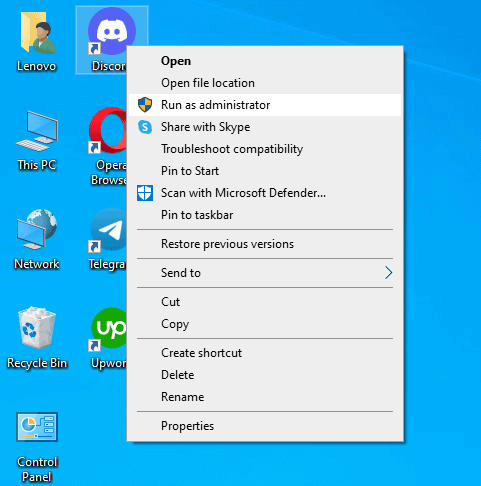Choose Restore previous versions
The width and height of the screenshot is (481, 486).
pyautogui.click(x=265, y=244)
